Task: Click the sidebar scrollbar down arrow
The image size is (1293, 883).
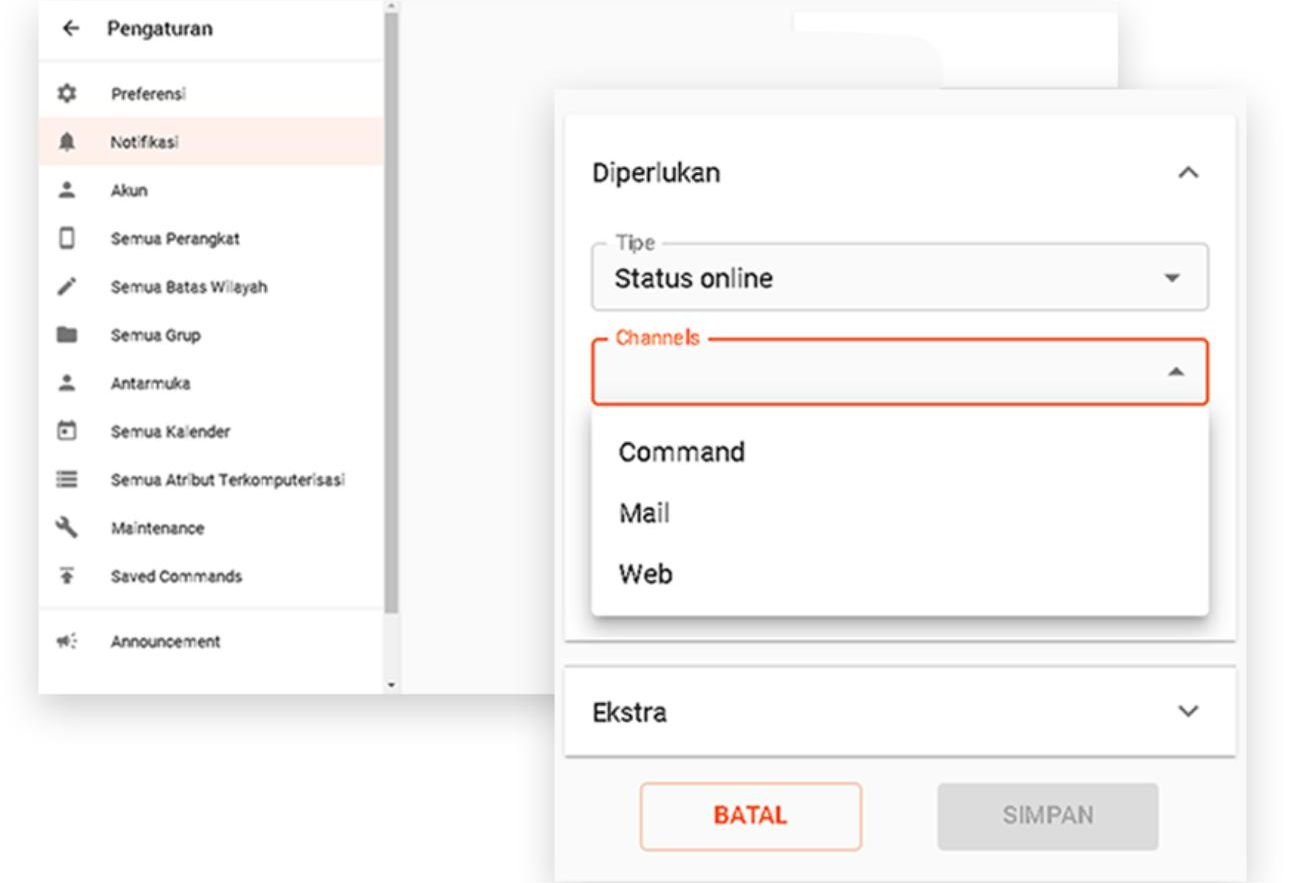Action: 391,686
